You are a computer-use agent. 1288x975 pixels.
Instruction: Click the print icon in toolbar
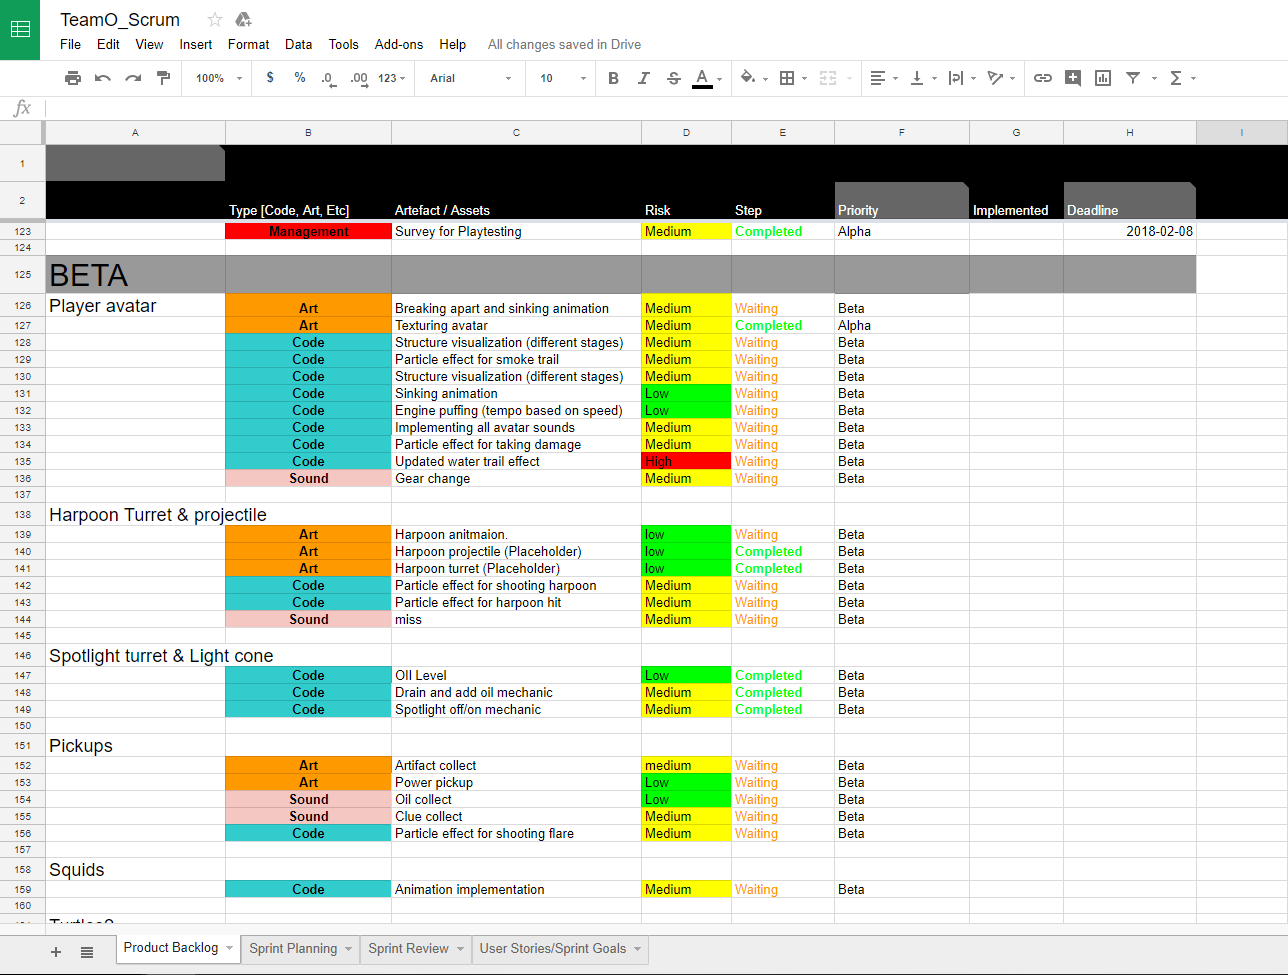[x=73, y=78]
